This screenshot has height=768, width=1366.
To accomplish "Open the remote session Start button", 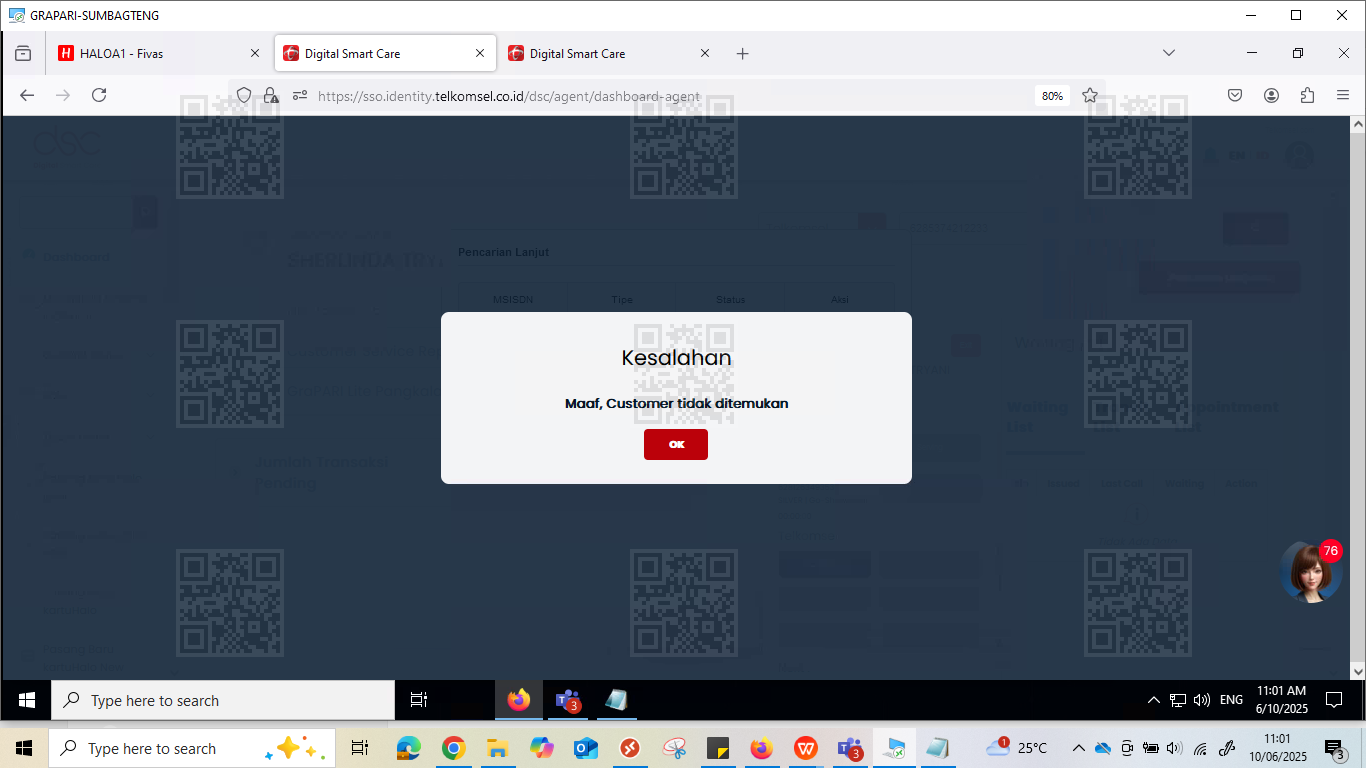I will pyautogui.click(x=26, y=700).
